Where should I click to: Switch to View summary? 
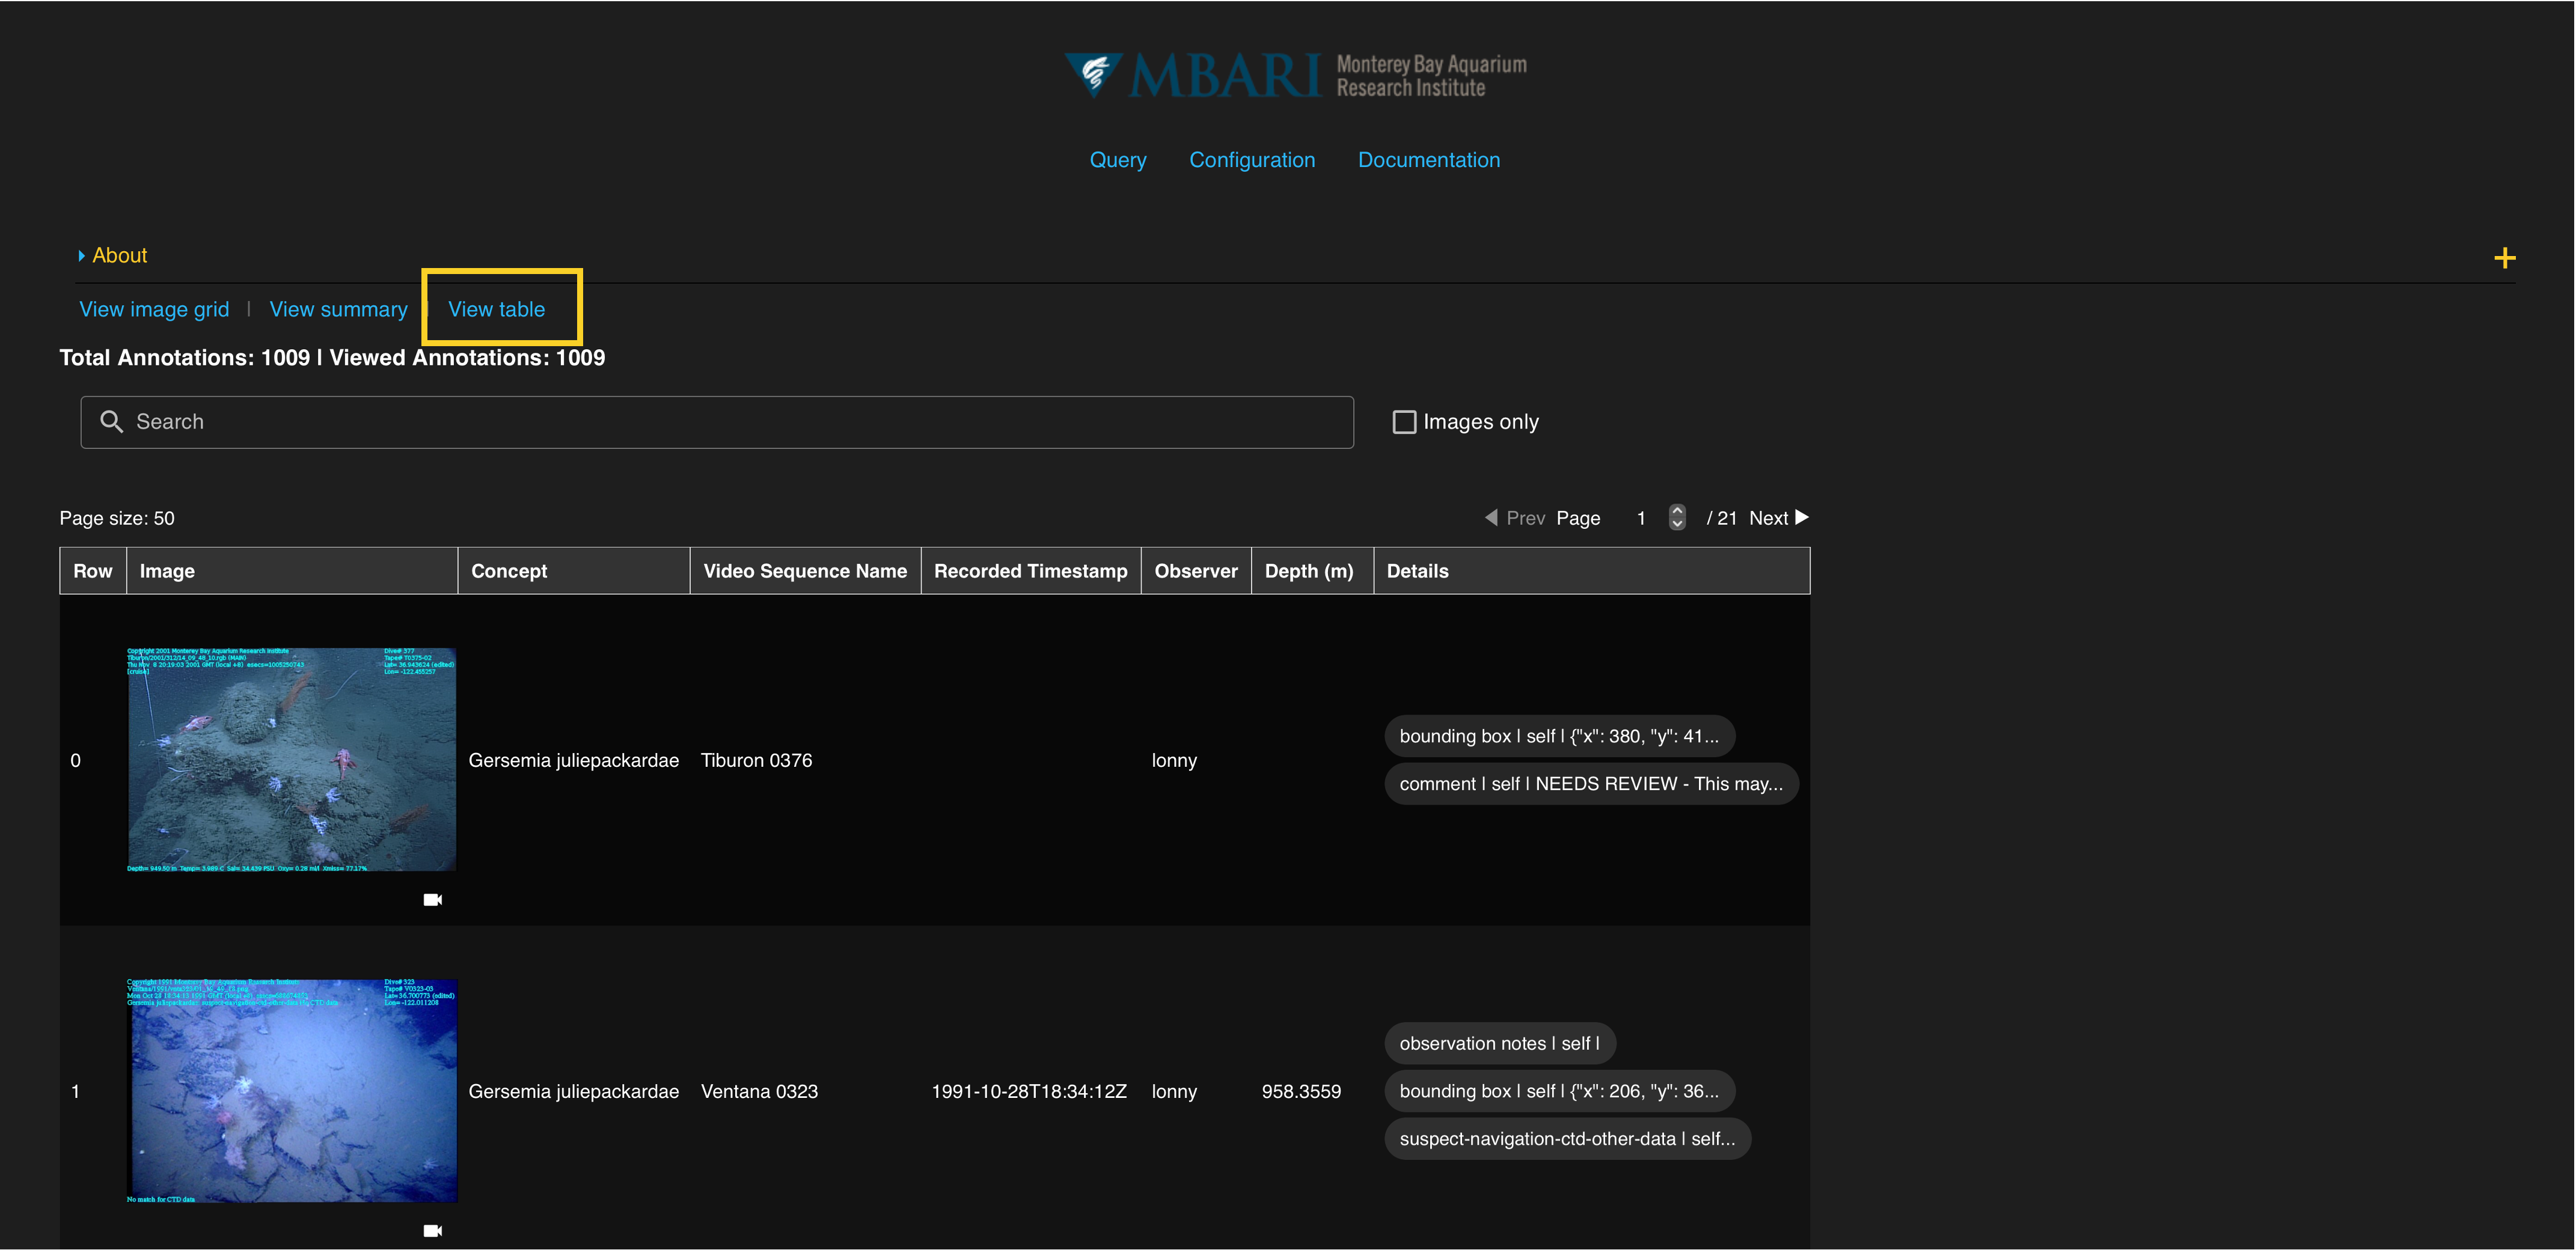click(338, 310)
